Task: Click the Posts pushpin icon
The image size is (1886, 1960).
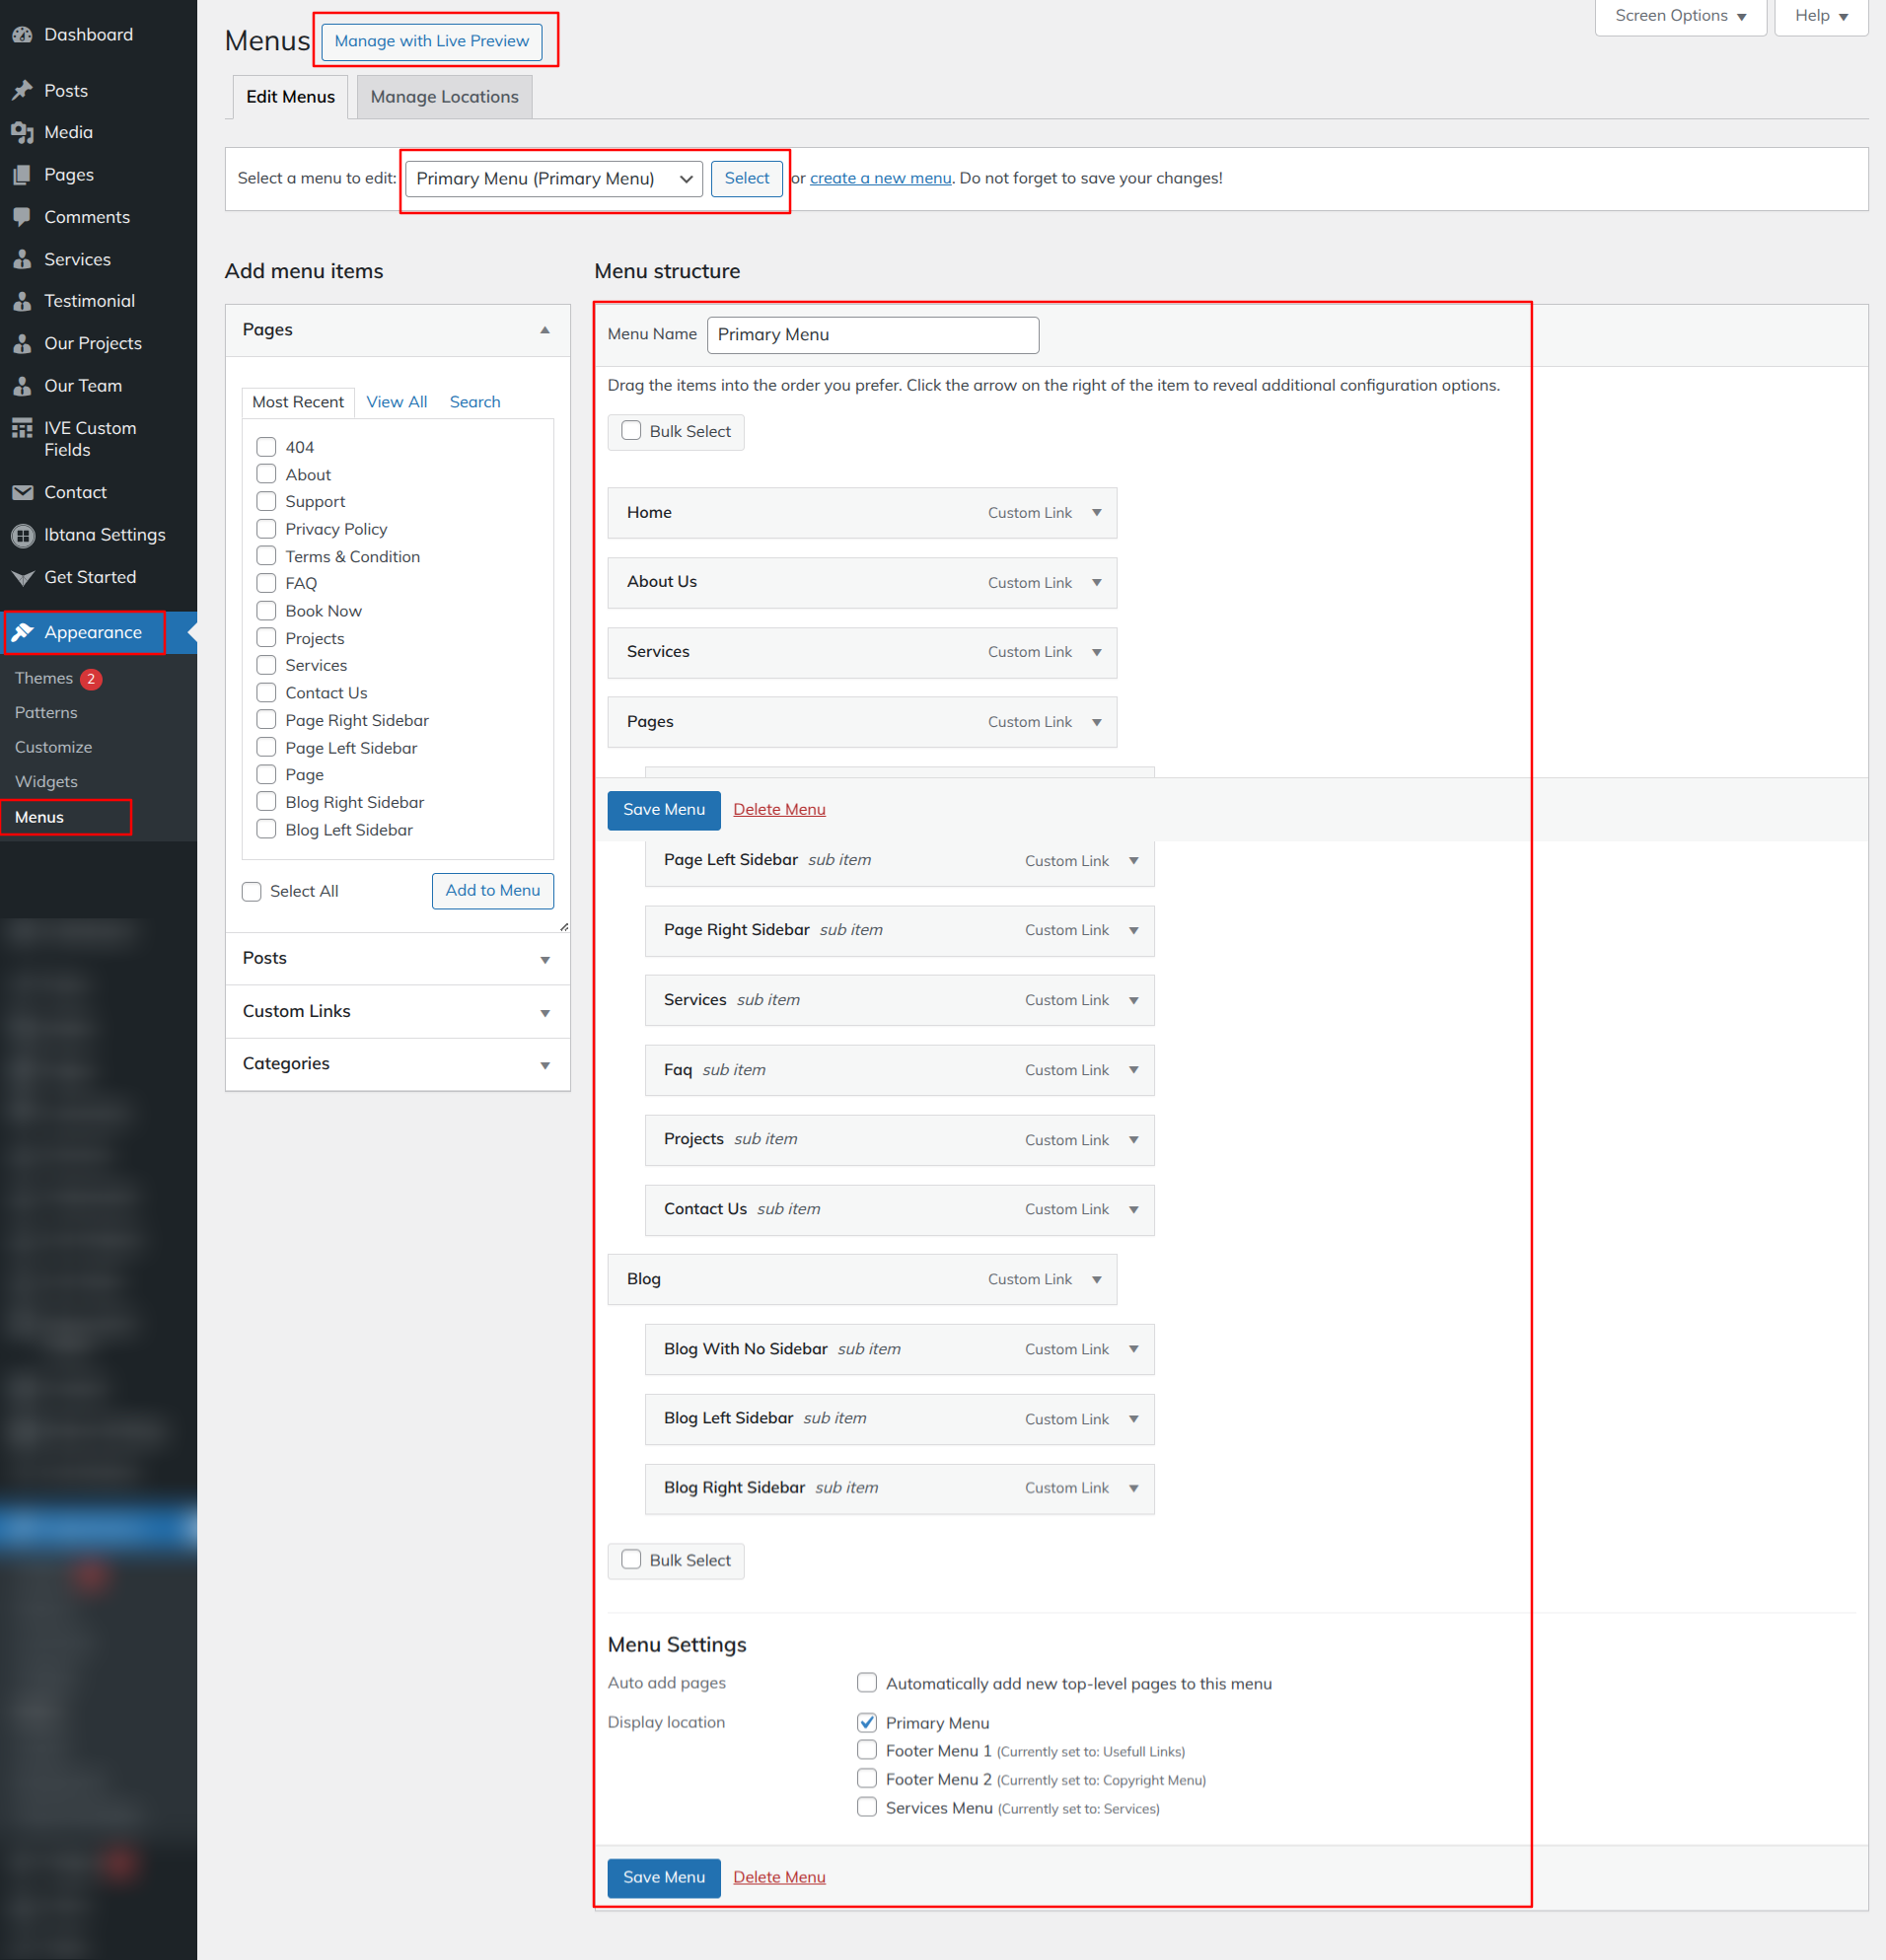Action: [22, 91]
